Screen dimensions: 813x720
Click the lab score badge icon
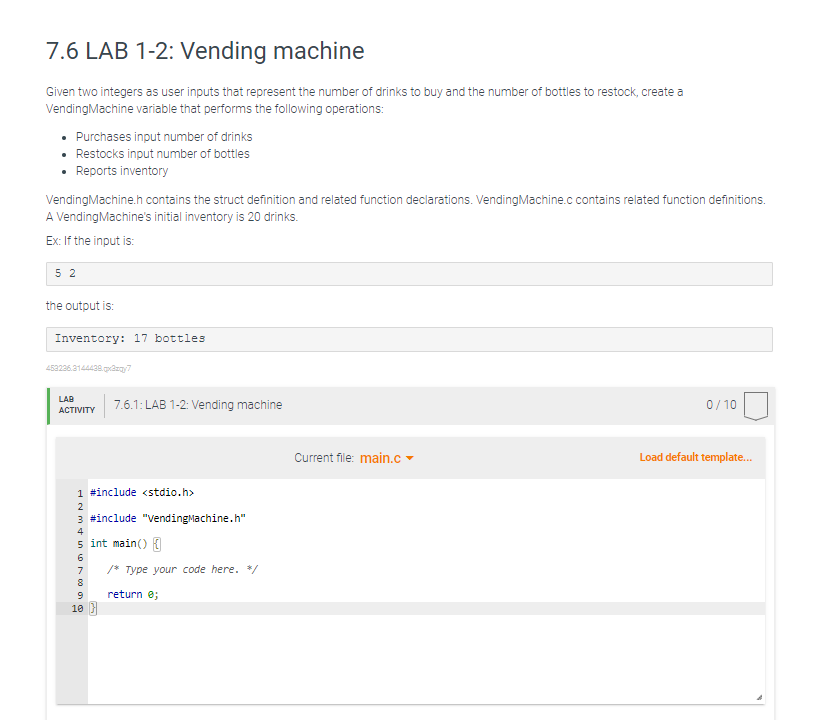tap(755, 406)
